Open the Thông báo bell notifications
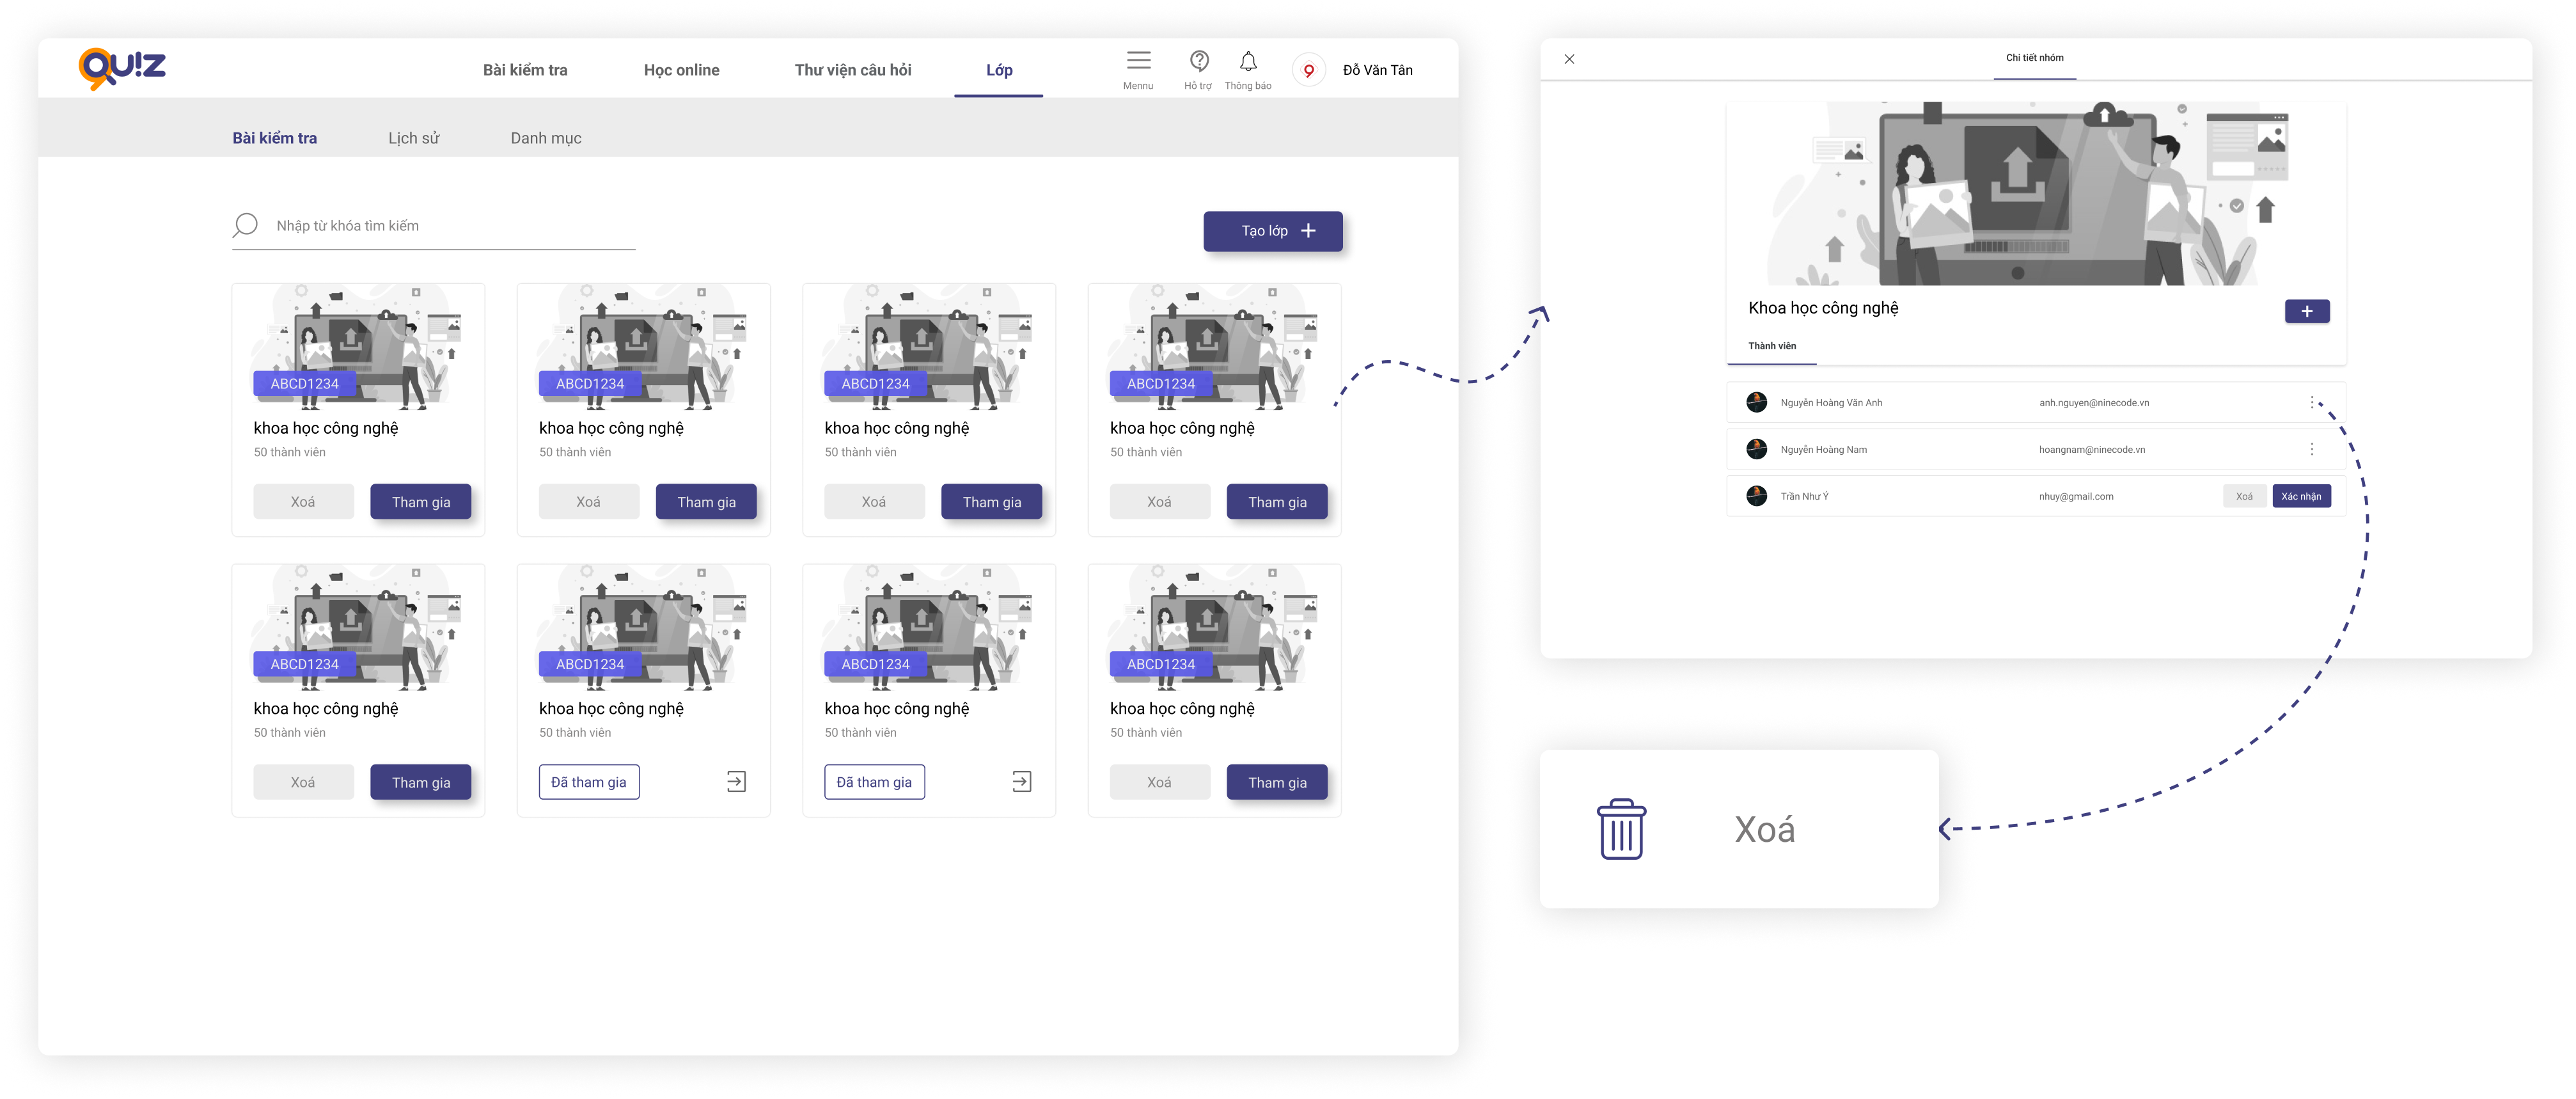The height and width of the screenshot is (1099, 2576). click(1248, 61)
